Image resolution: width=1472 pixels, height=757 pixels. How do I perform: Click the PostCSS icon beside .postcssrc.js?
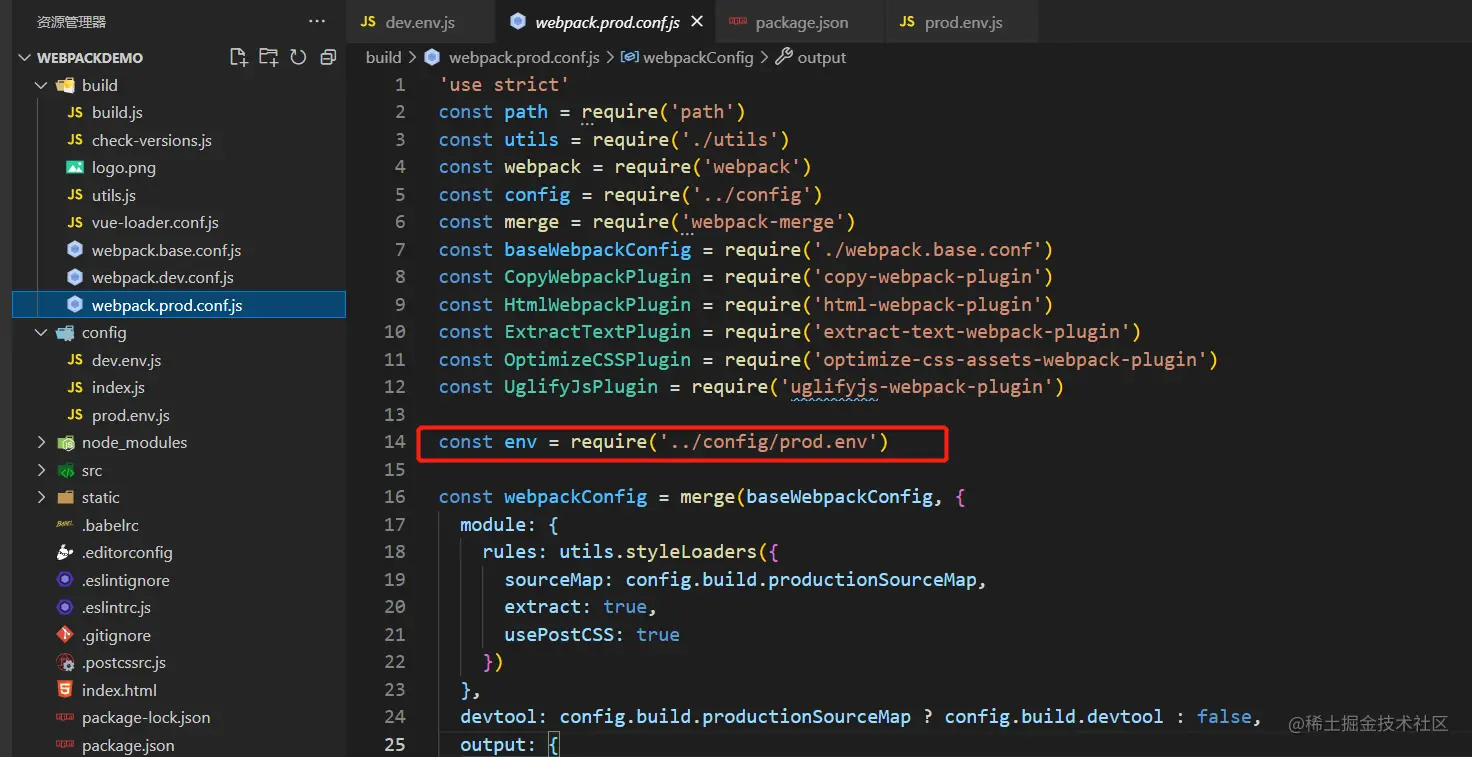point(65,662)
